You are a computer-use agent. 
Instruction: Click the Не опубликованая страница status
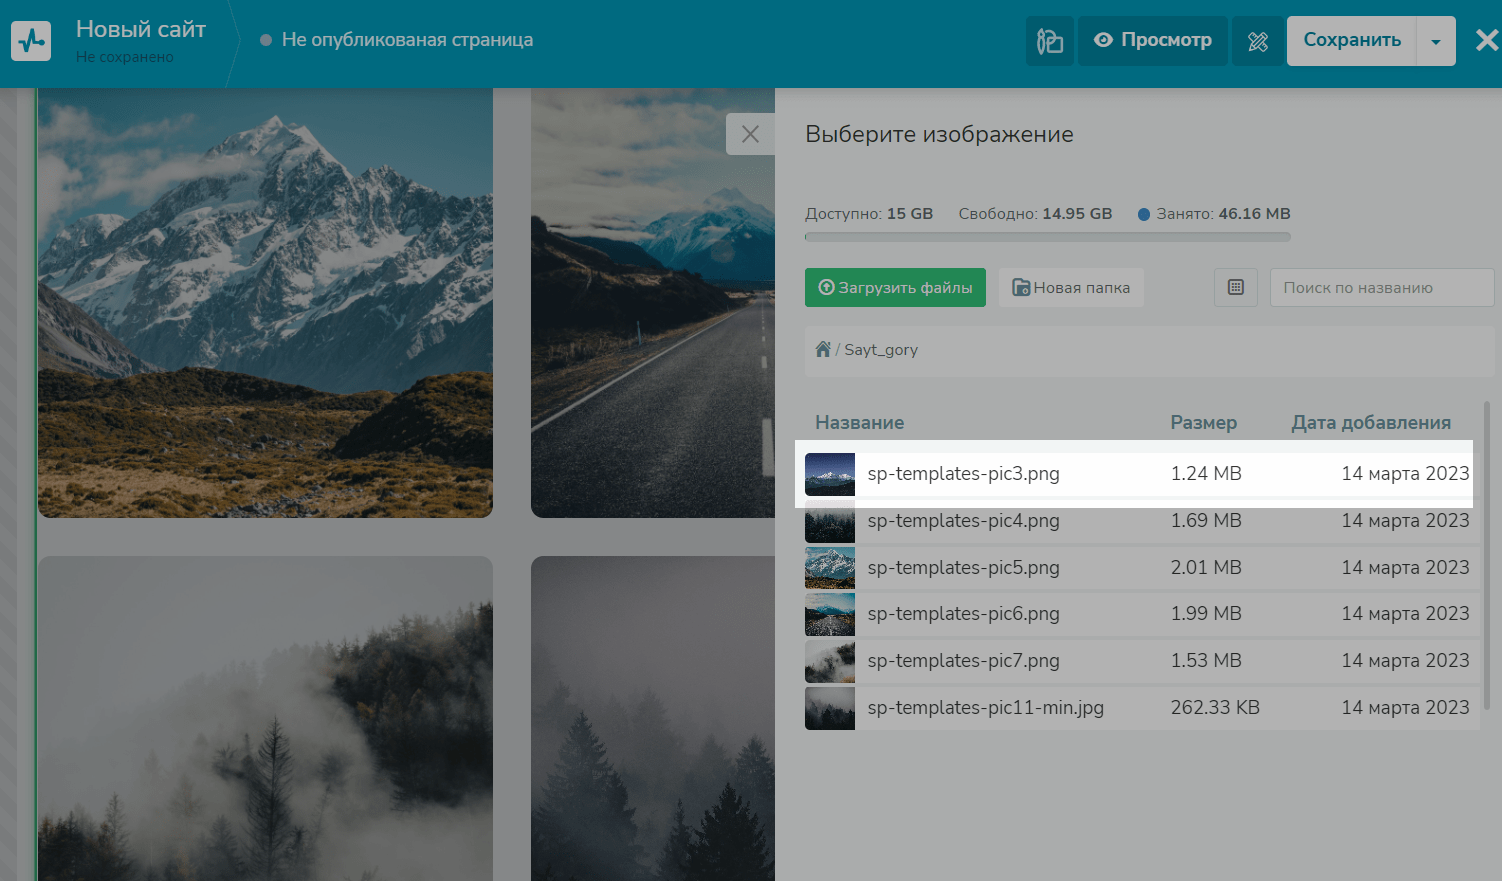(407, 40)
